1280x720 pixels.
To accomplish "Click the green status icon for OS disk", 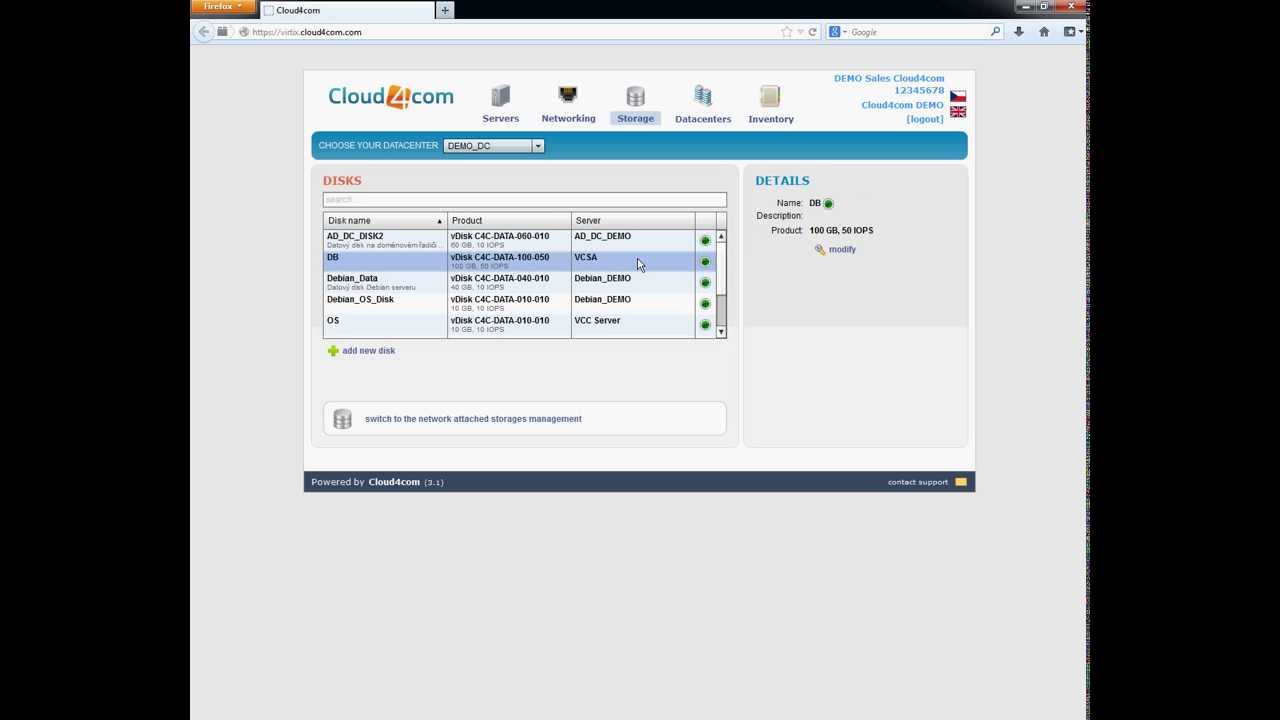I will tap(705, 324).
